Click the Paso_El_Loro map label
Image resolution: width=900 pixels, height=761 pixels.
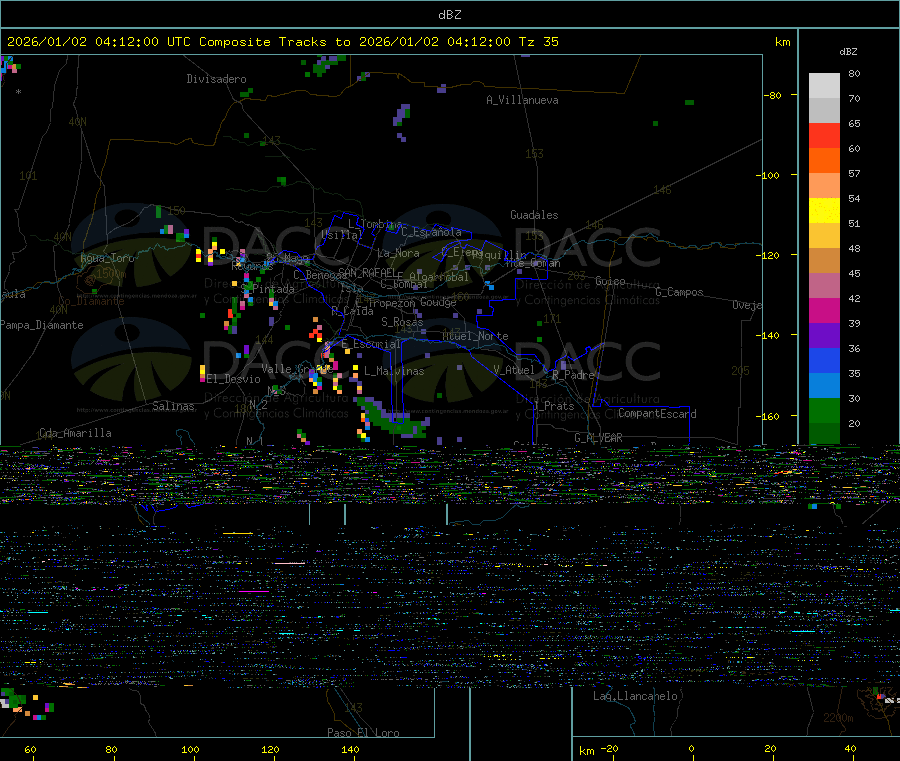coord(363,733)
